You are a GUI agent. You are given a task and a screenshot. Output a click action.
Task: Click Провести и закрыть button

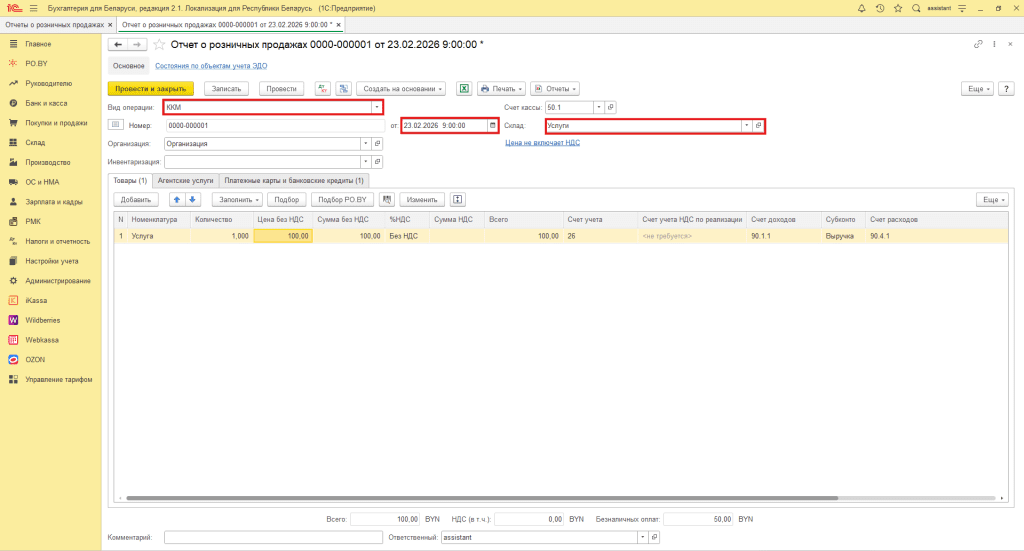(150, 88)
